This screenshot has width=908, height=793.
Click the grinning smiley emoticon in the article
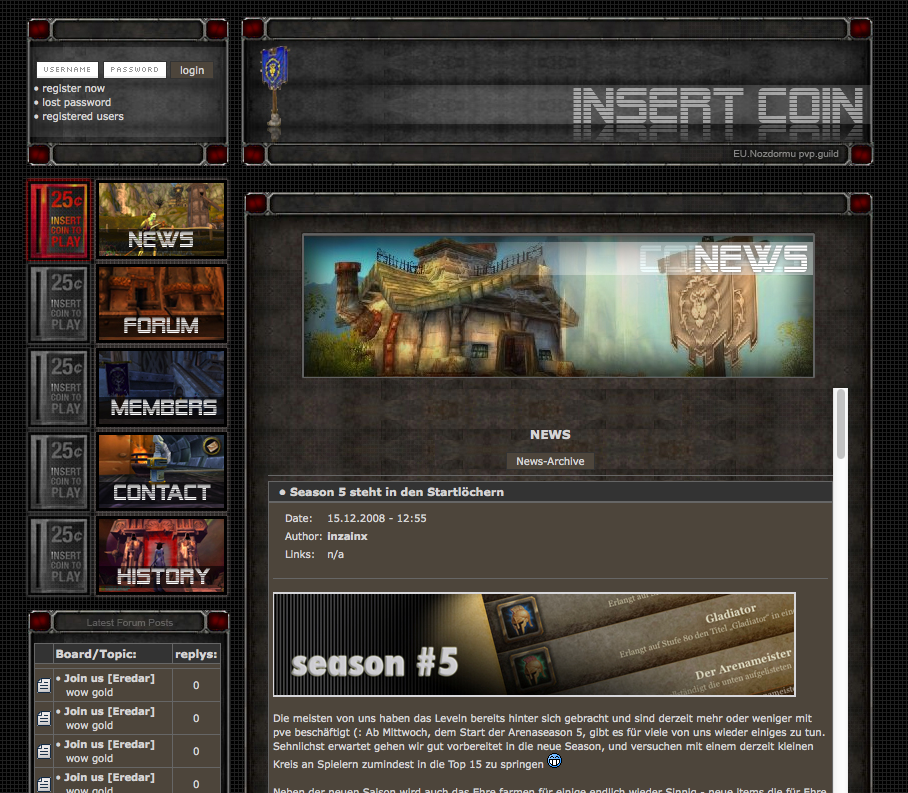pyautogui.click(x=554, y=761)
